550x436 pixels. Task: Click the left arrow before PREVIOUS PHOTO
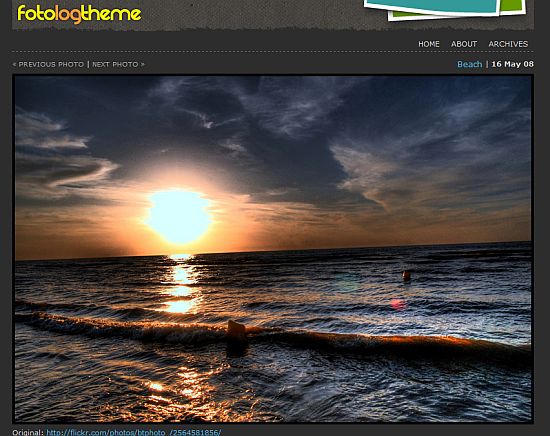pos(14,64)
